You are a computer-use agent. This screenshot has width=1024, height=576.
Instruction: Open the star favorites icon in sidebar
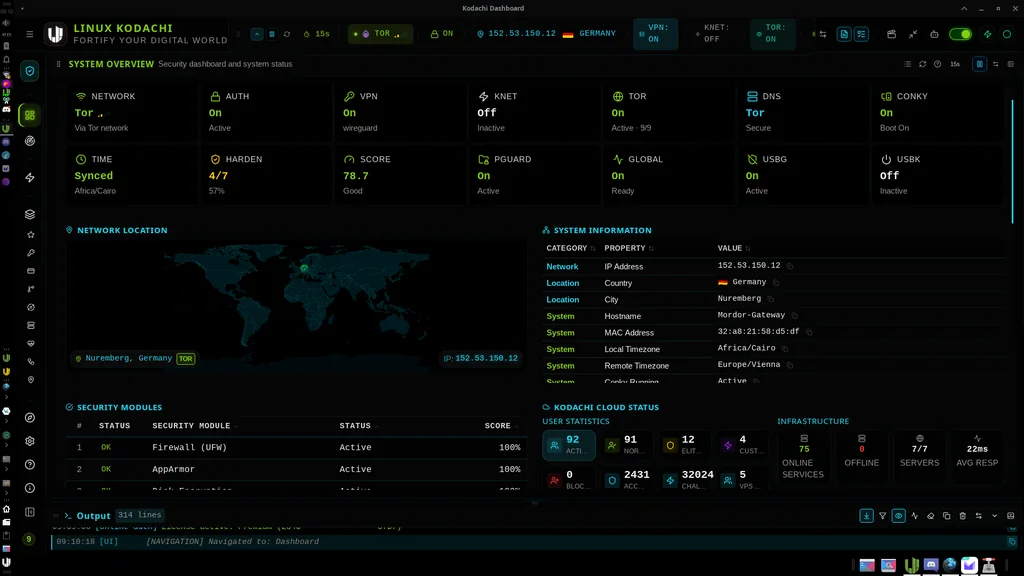coord(31,234)
